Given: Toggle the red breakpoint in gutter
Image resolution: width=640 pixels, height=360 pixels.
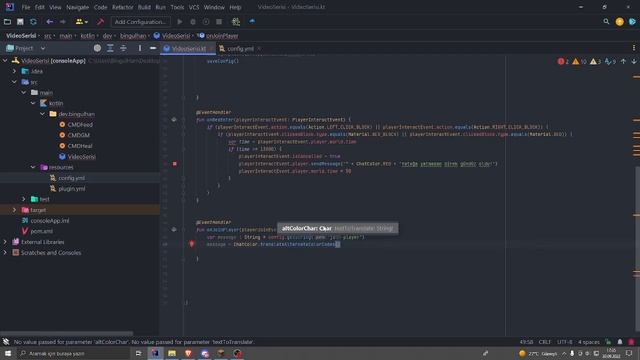Looking at the screenshot, I should pos(175,164).
